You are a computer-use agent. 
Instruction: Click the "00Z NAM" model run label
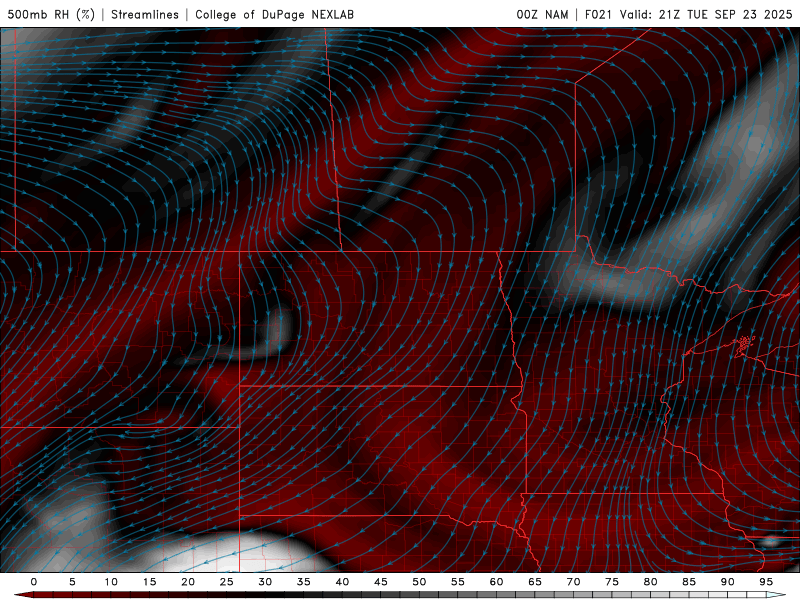(542, 14)
